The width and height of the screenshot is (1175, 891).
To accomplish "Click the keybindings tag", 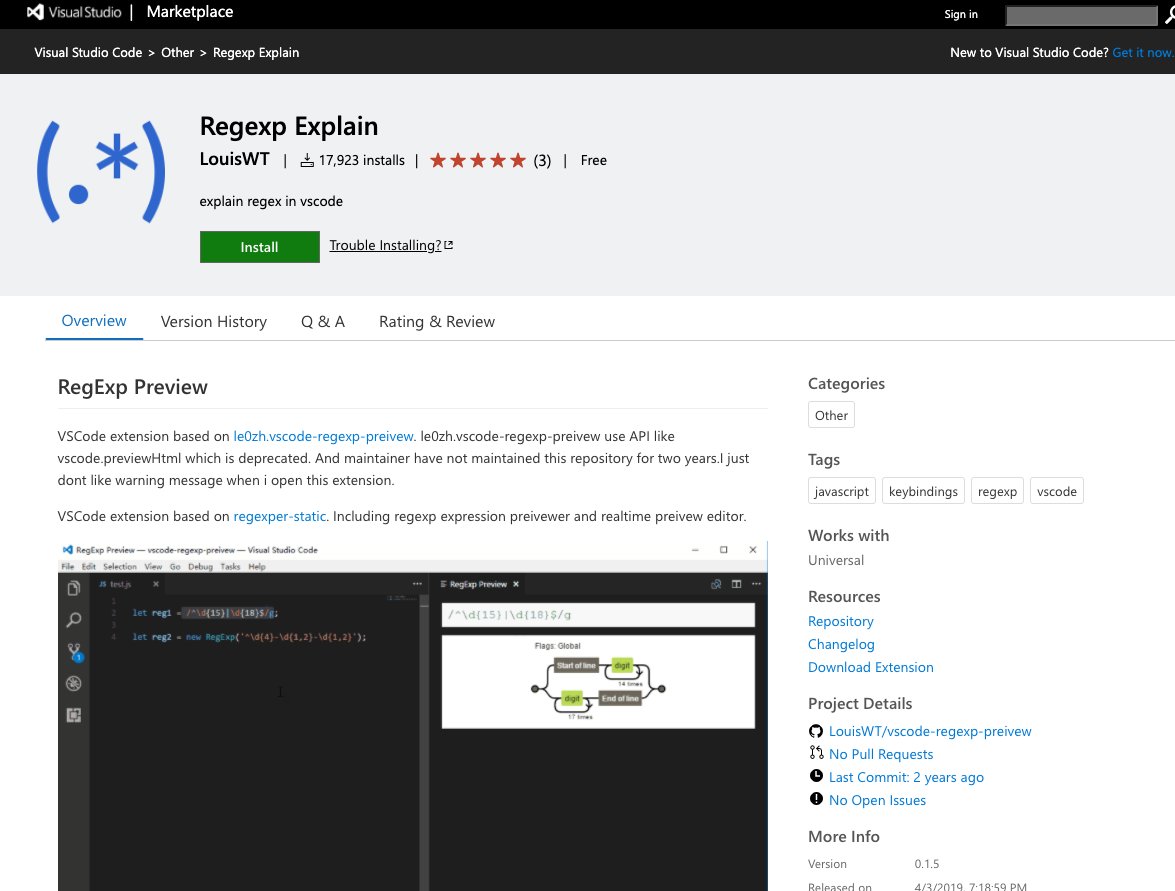I will tap(922, 491).
